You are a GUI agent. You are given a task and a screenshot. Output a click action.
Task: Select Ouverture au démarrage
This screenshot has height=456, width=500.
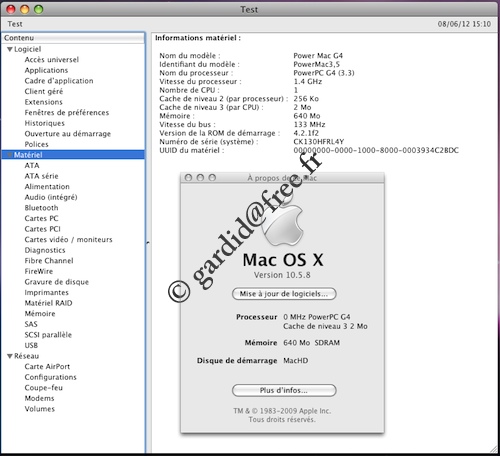tap(68, 134)
